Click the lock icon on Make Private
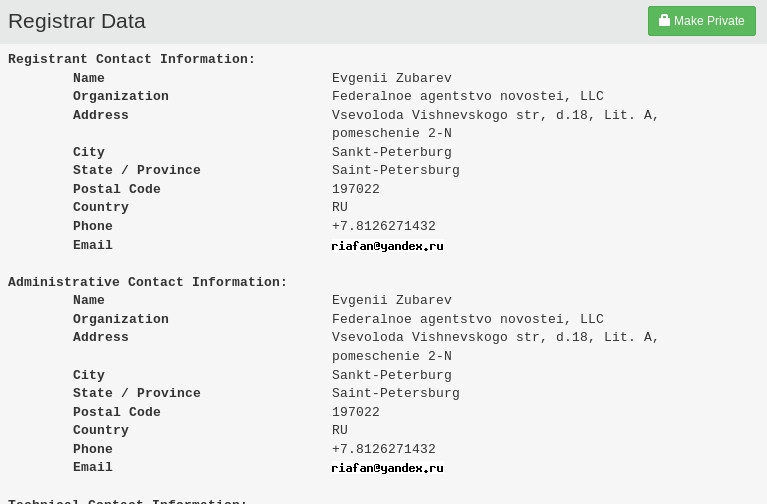 coord(665,21)
